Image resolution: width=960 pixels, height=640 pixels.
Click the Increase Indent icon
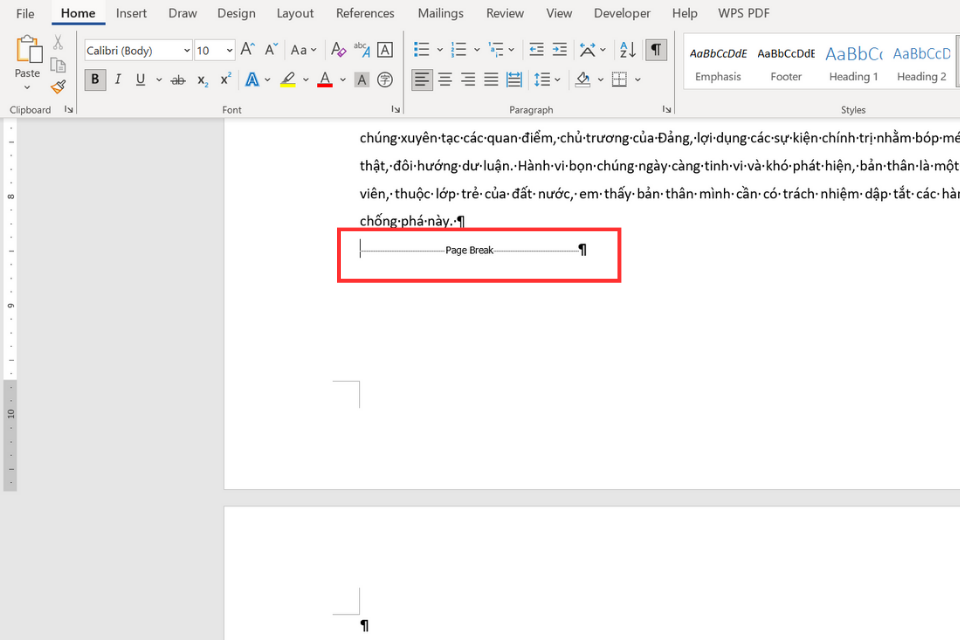point(558,48)
